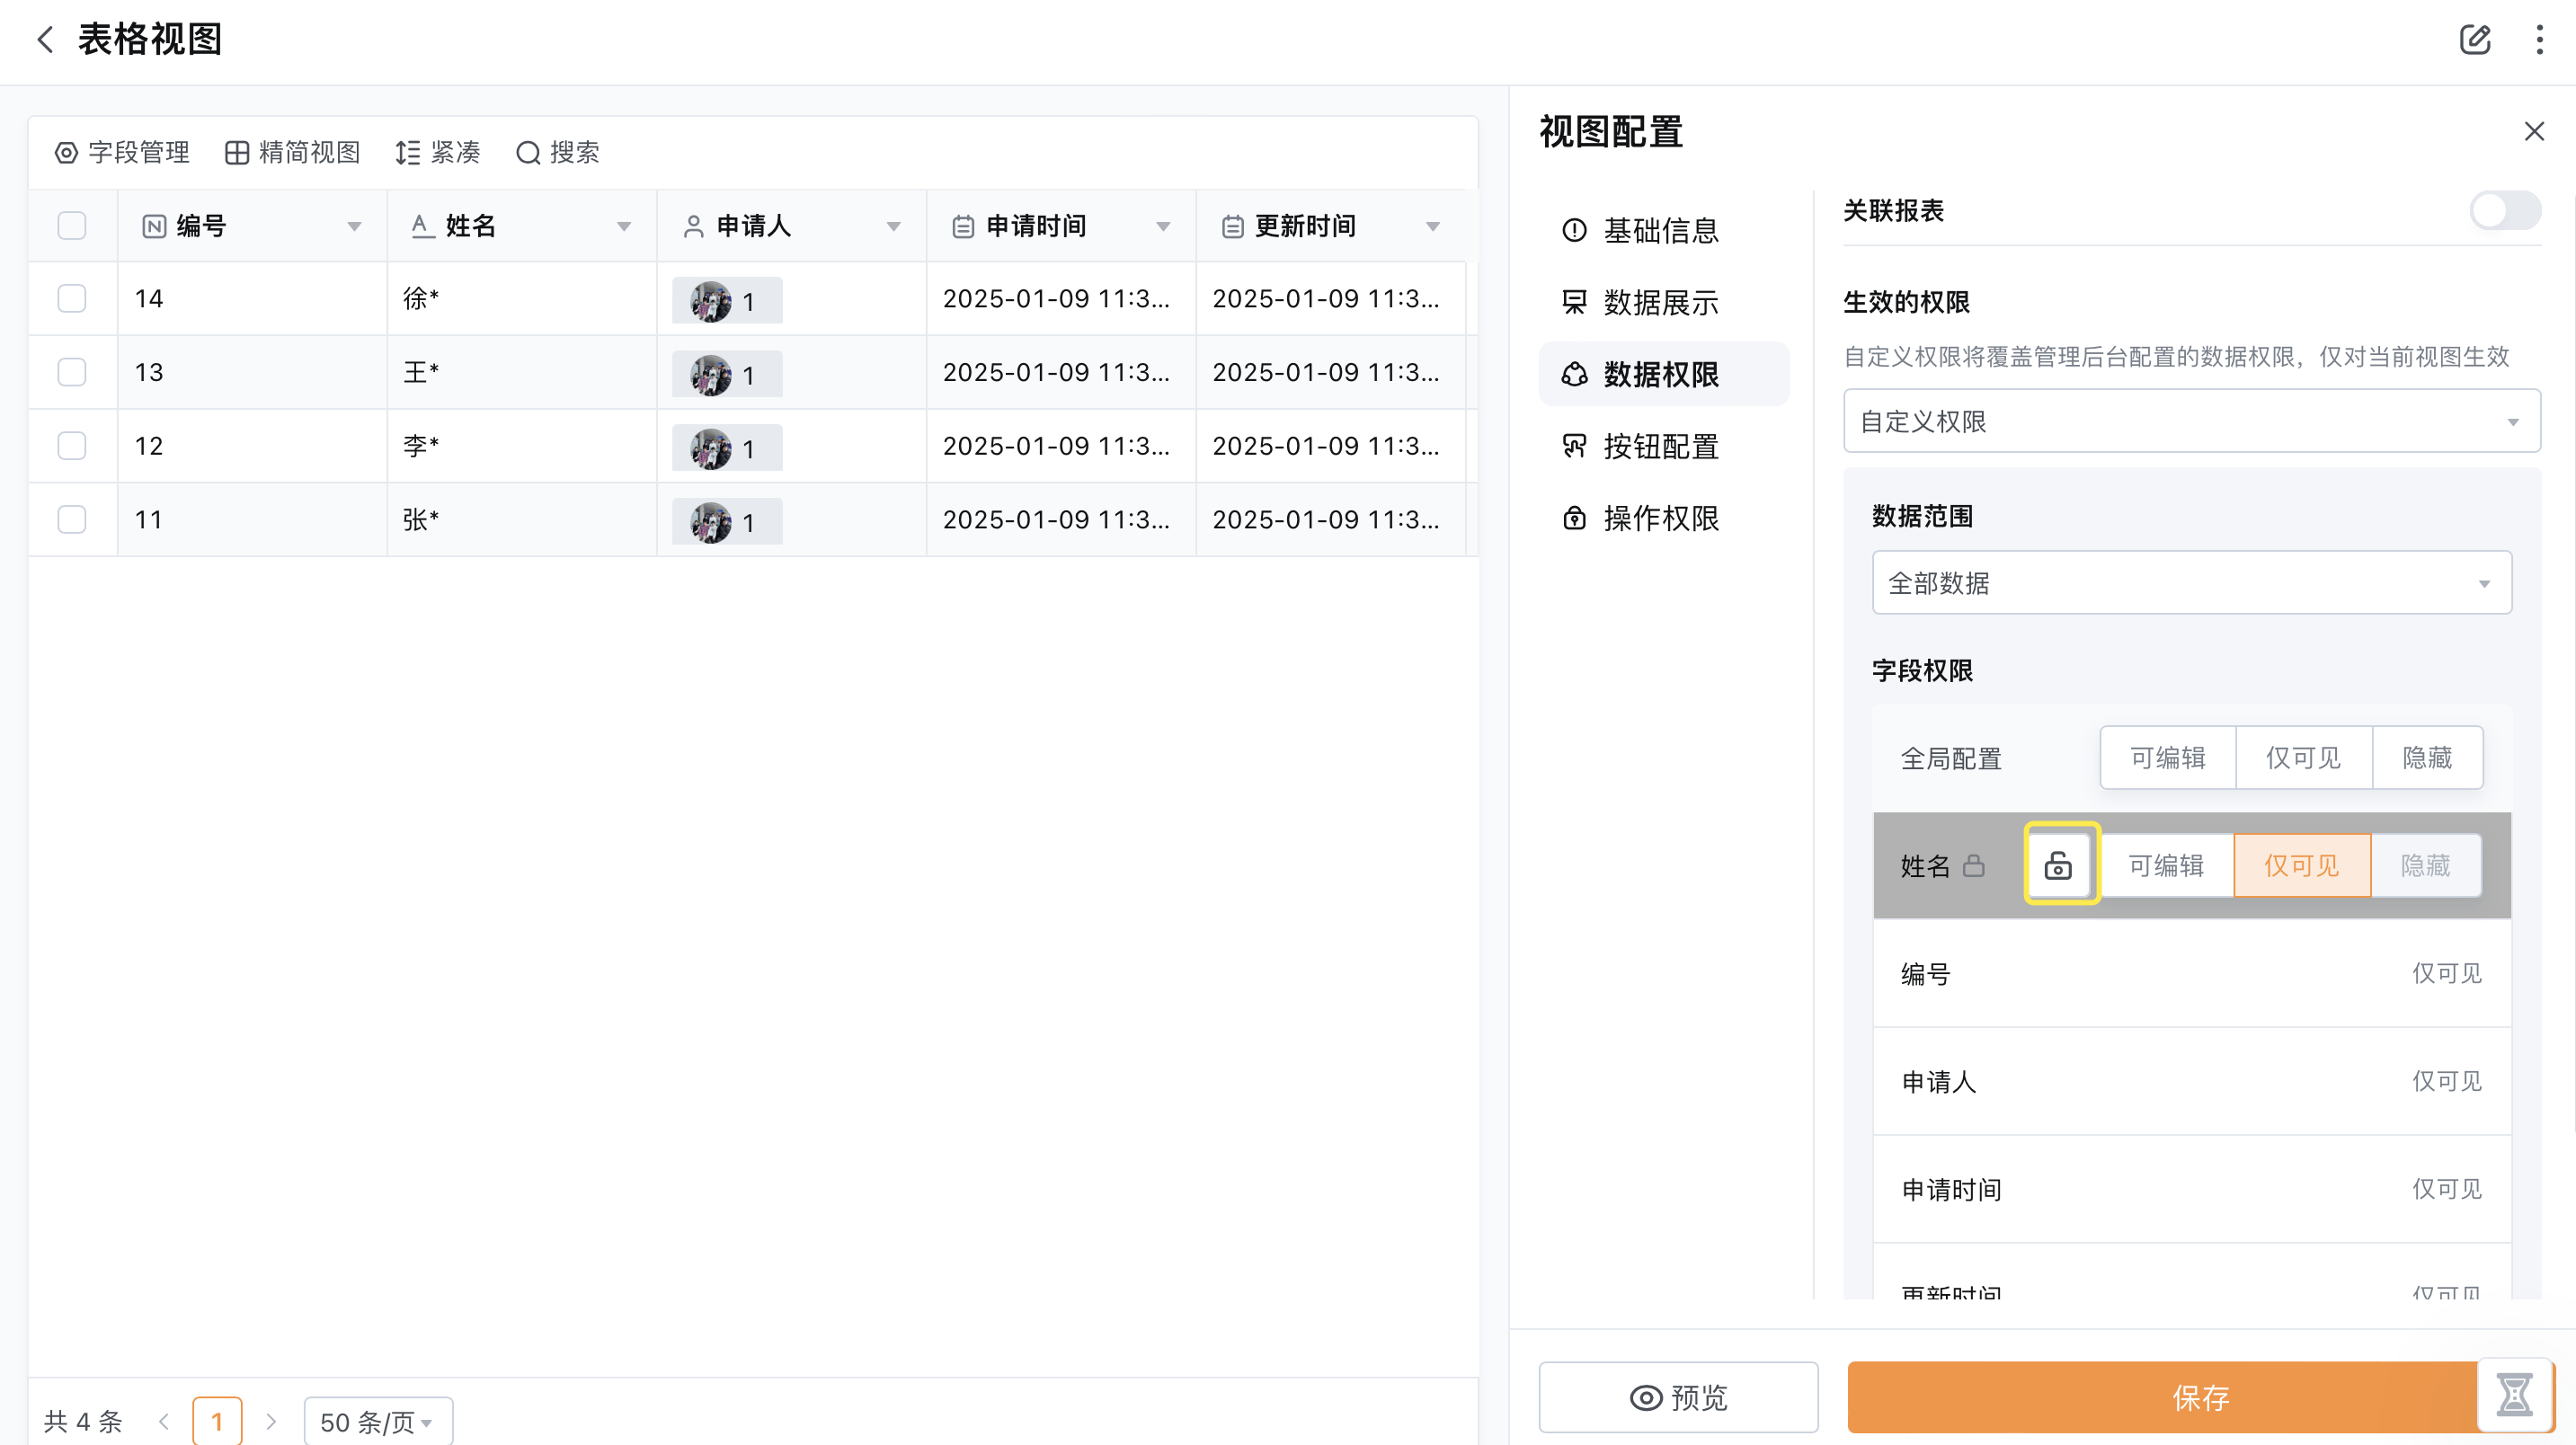Check the row with 编号 12

72,445
